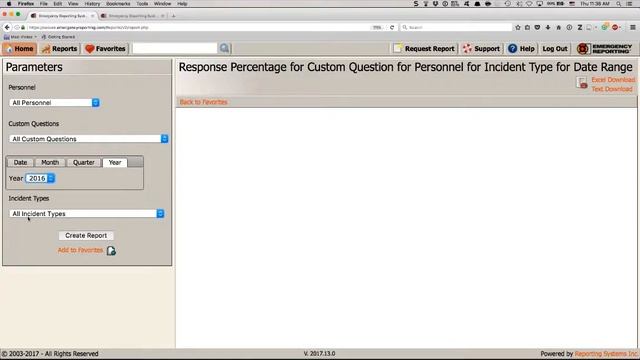Open the Notification Center icon in menu bar
Viewport: 640px width, 360px height.
(629, 4)
